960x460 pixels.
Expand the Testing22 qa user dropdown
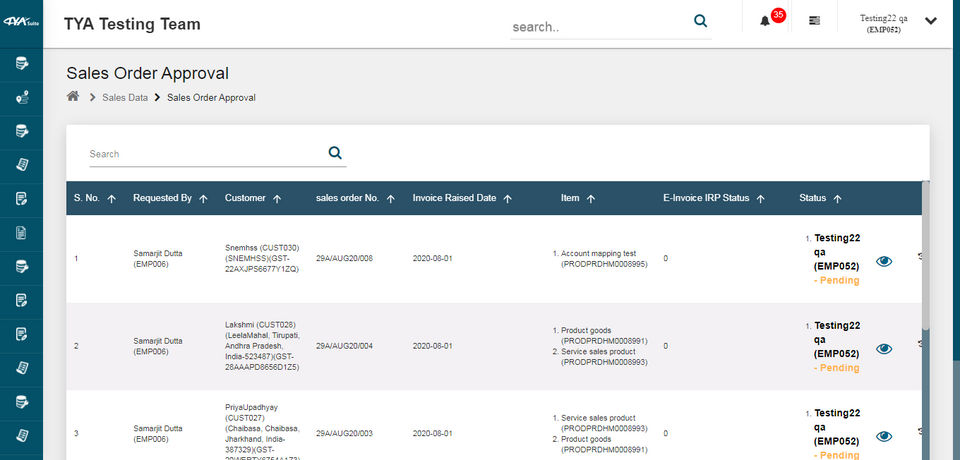(931, 21)
